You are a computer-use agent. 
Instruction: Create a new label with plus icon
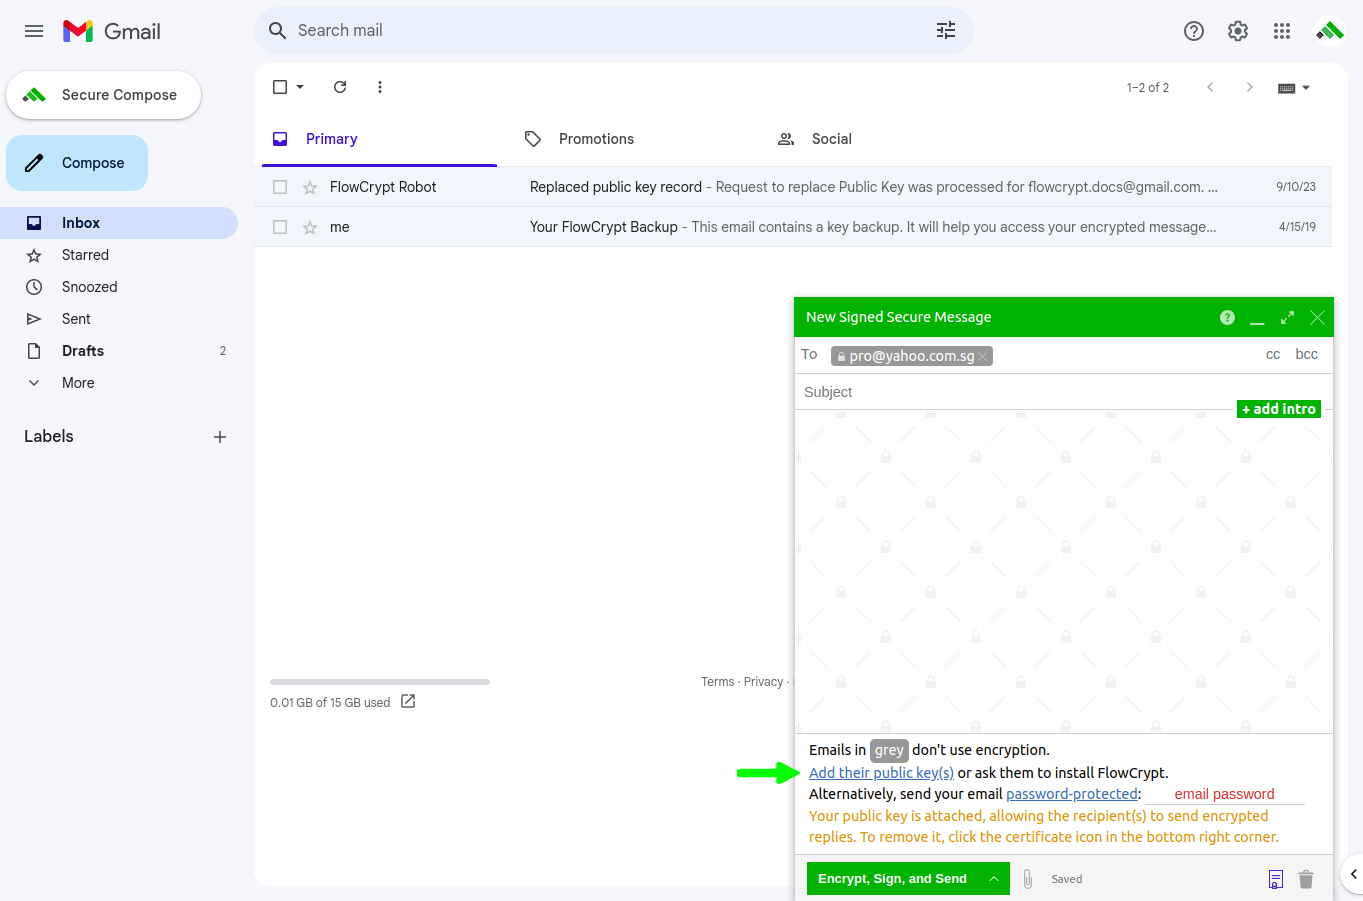220,437
